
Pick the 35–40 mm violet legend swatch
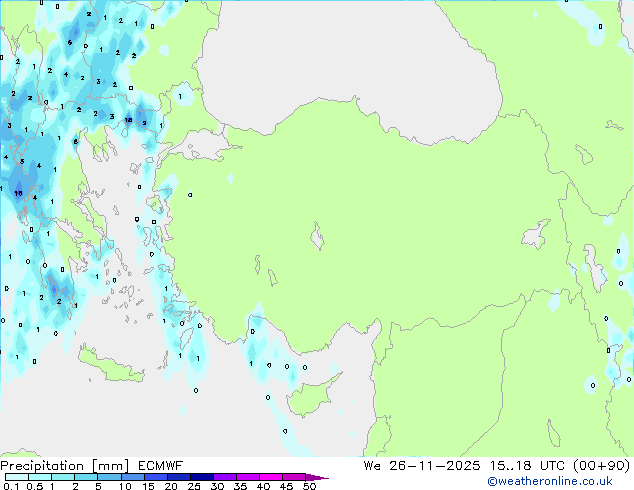click(x=248, y=477)
